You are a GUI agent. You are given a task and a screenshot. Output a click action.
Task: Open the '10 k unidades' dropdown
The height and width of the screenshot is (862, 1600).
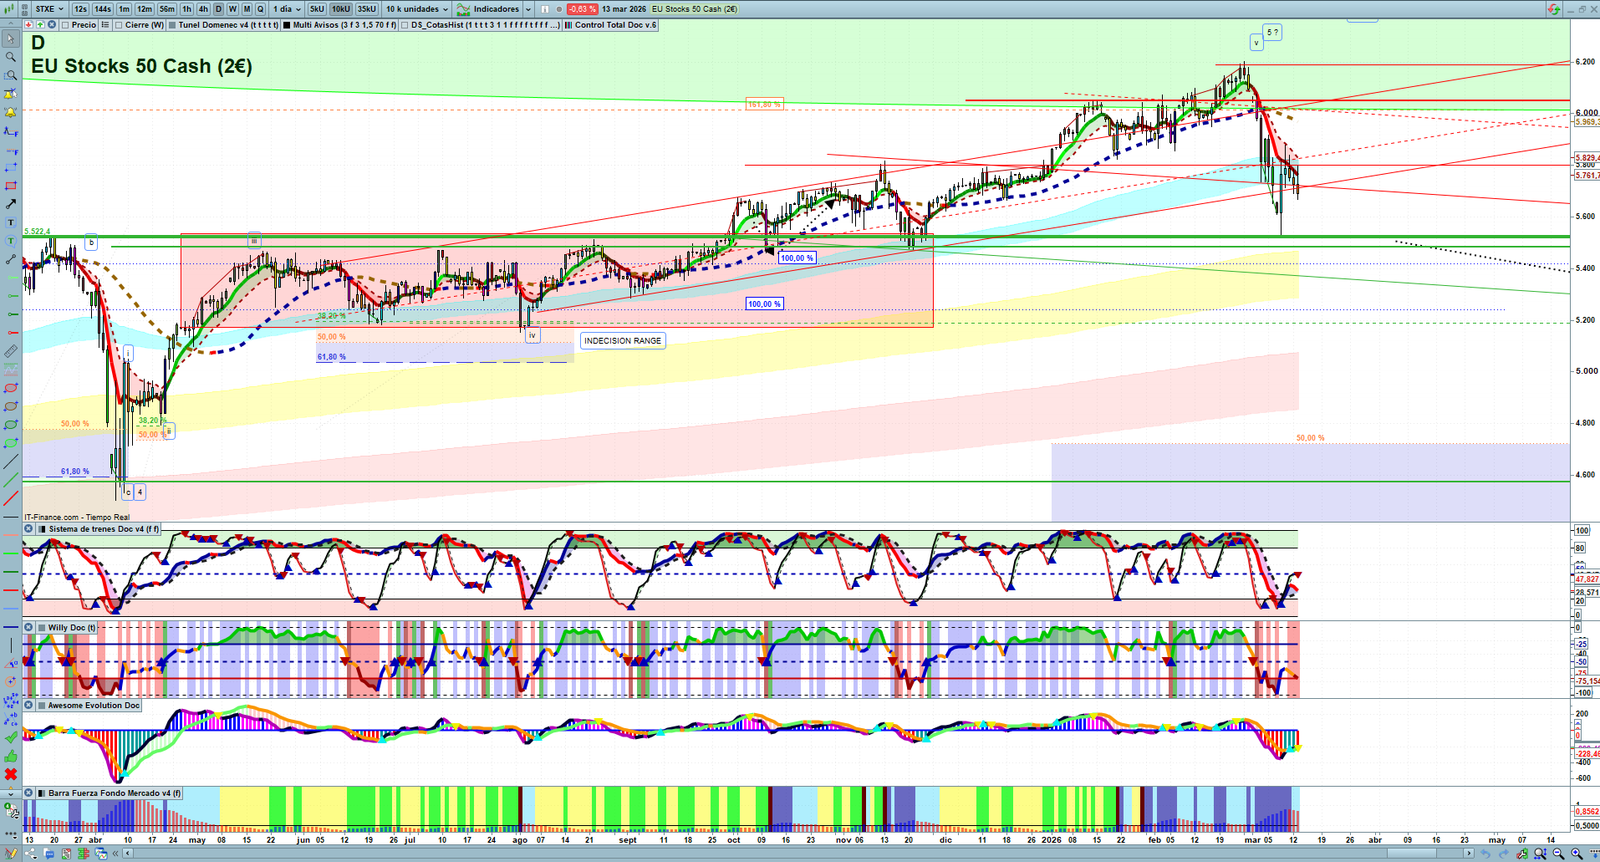417,9
